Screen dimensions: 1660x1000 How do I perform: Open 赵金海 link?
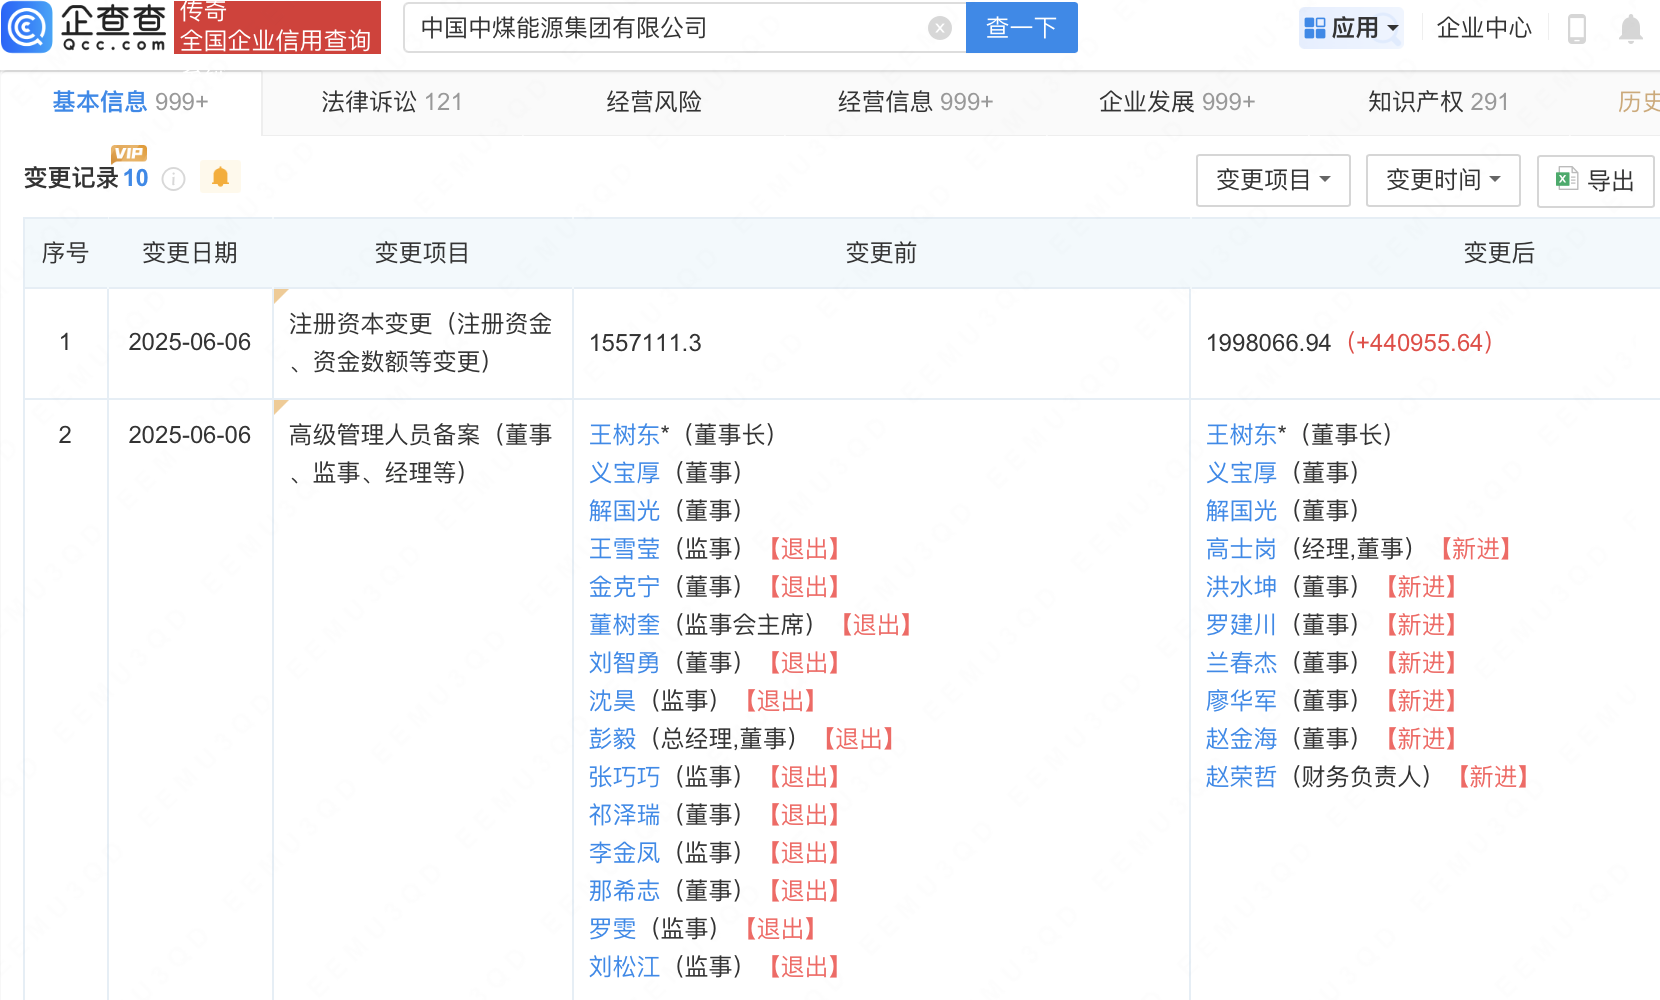[1242, 739]
